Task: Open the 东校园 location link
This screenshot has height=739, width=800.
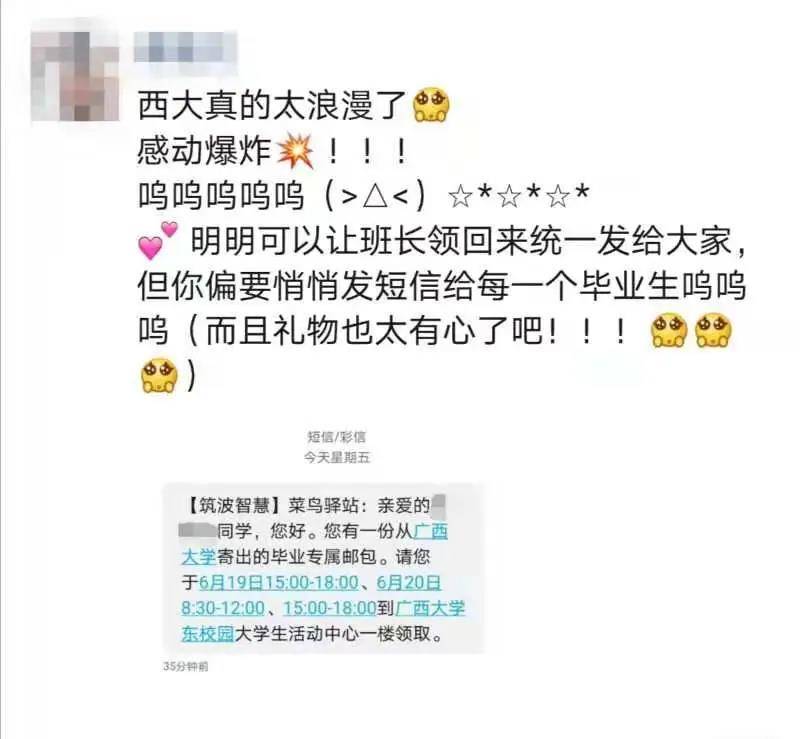Action: [208, 634]
